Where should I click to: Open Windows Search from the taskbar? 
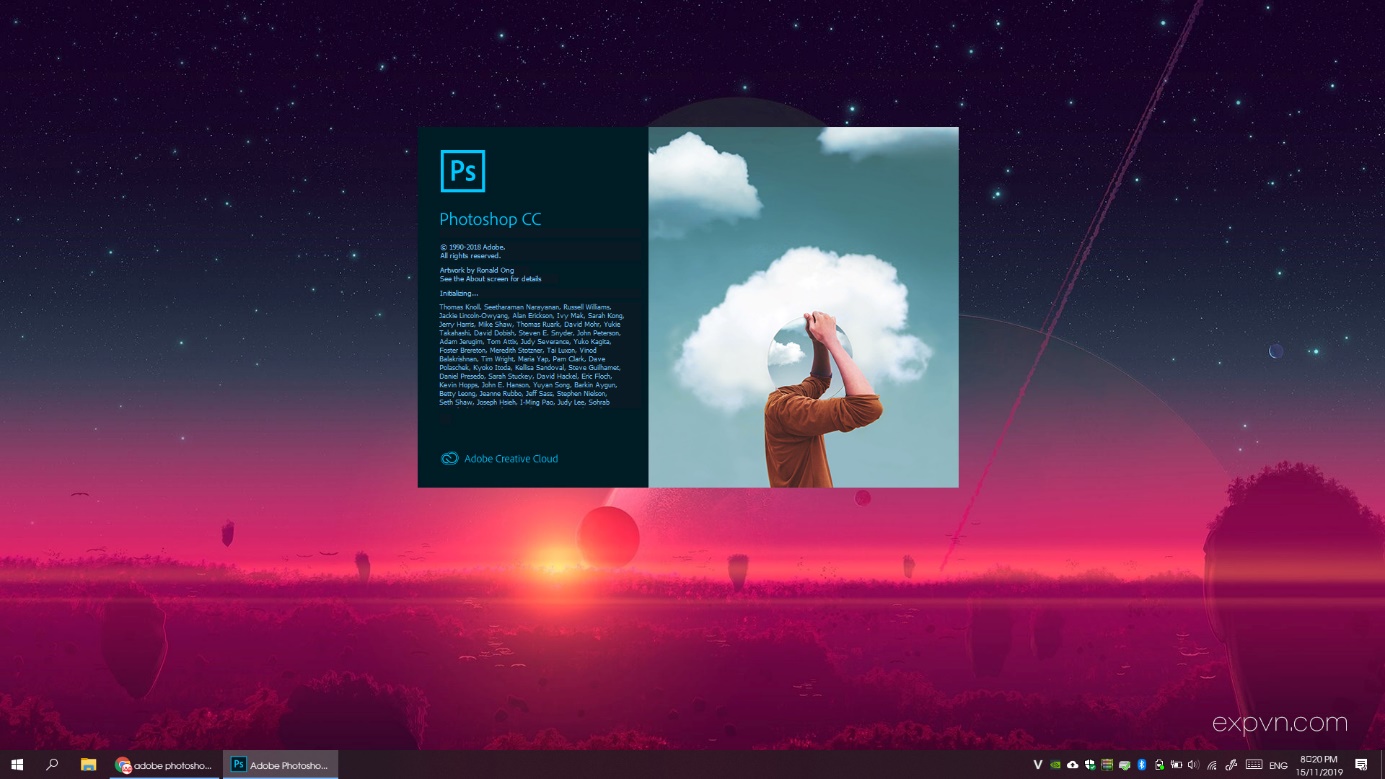[x=54, y=765]
